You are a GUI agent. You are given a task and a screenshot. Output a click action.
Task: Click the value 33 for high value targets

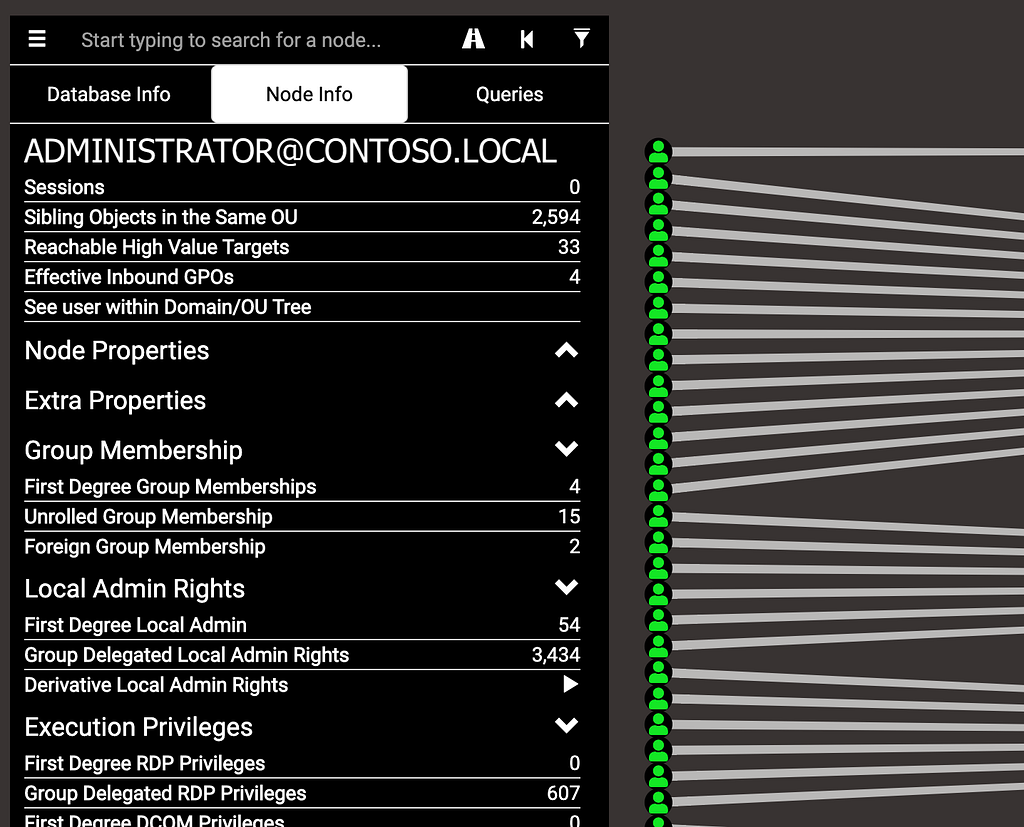(x=569, y=247)
